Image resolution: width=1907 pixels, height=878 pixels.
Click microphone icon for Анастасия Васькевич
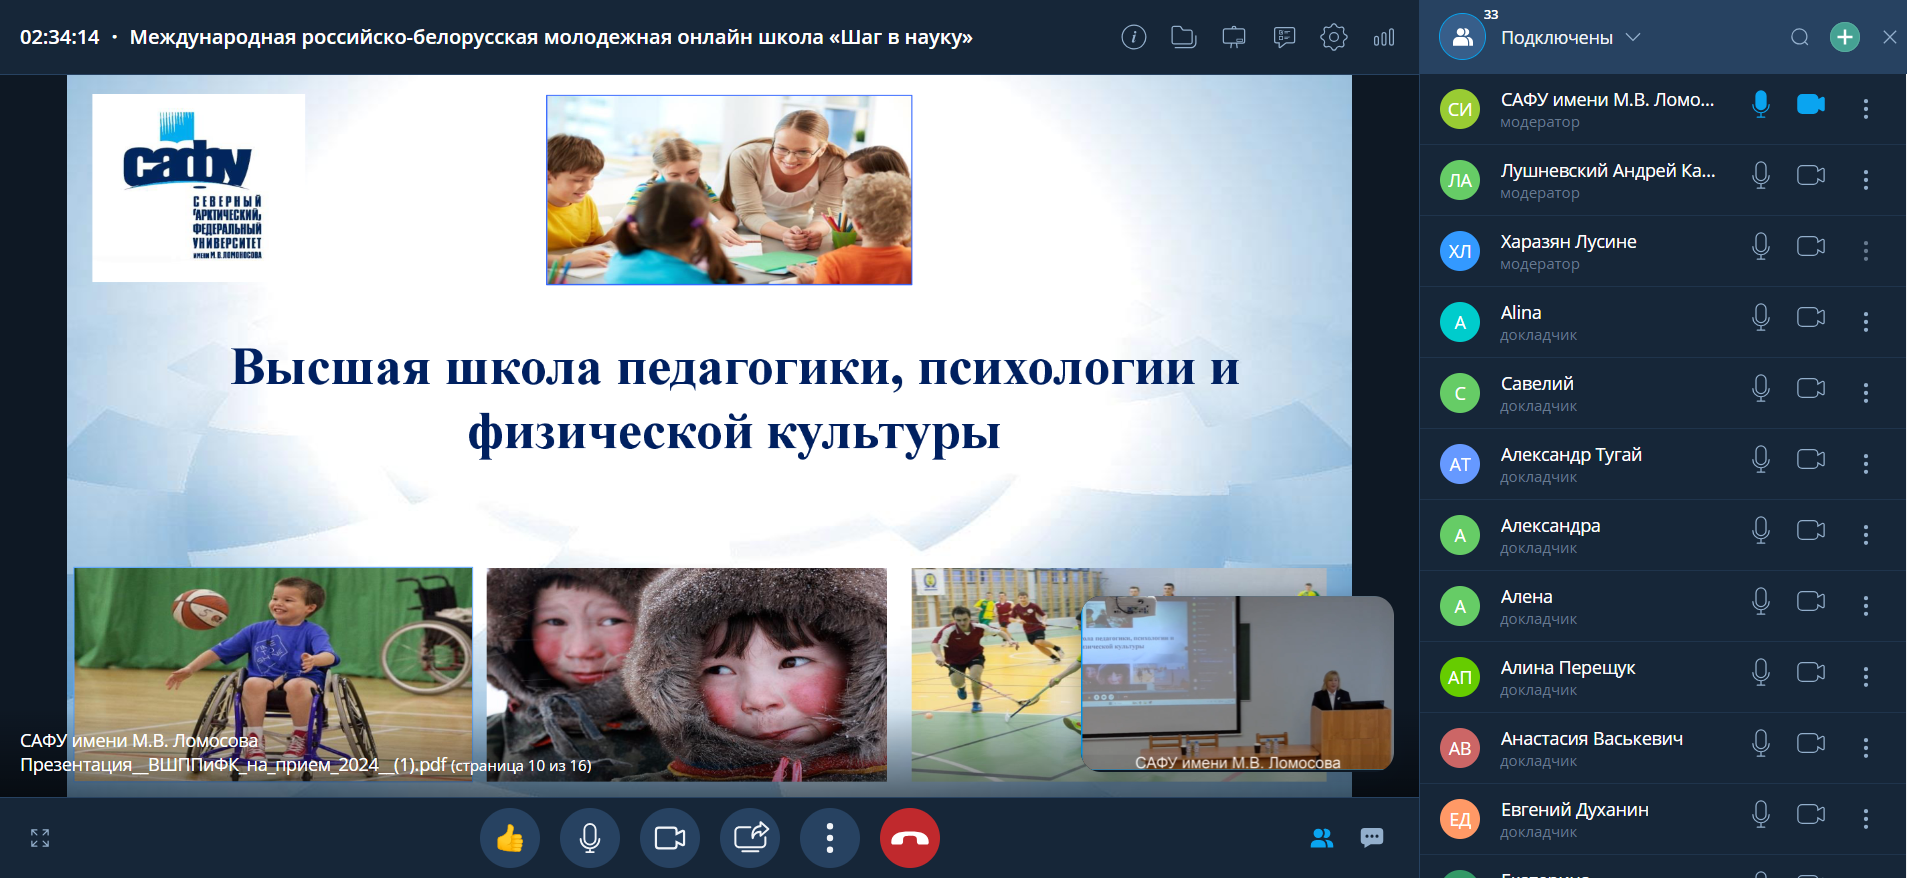pyautogui.click(x=1761, y=743)
